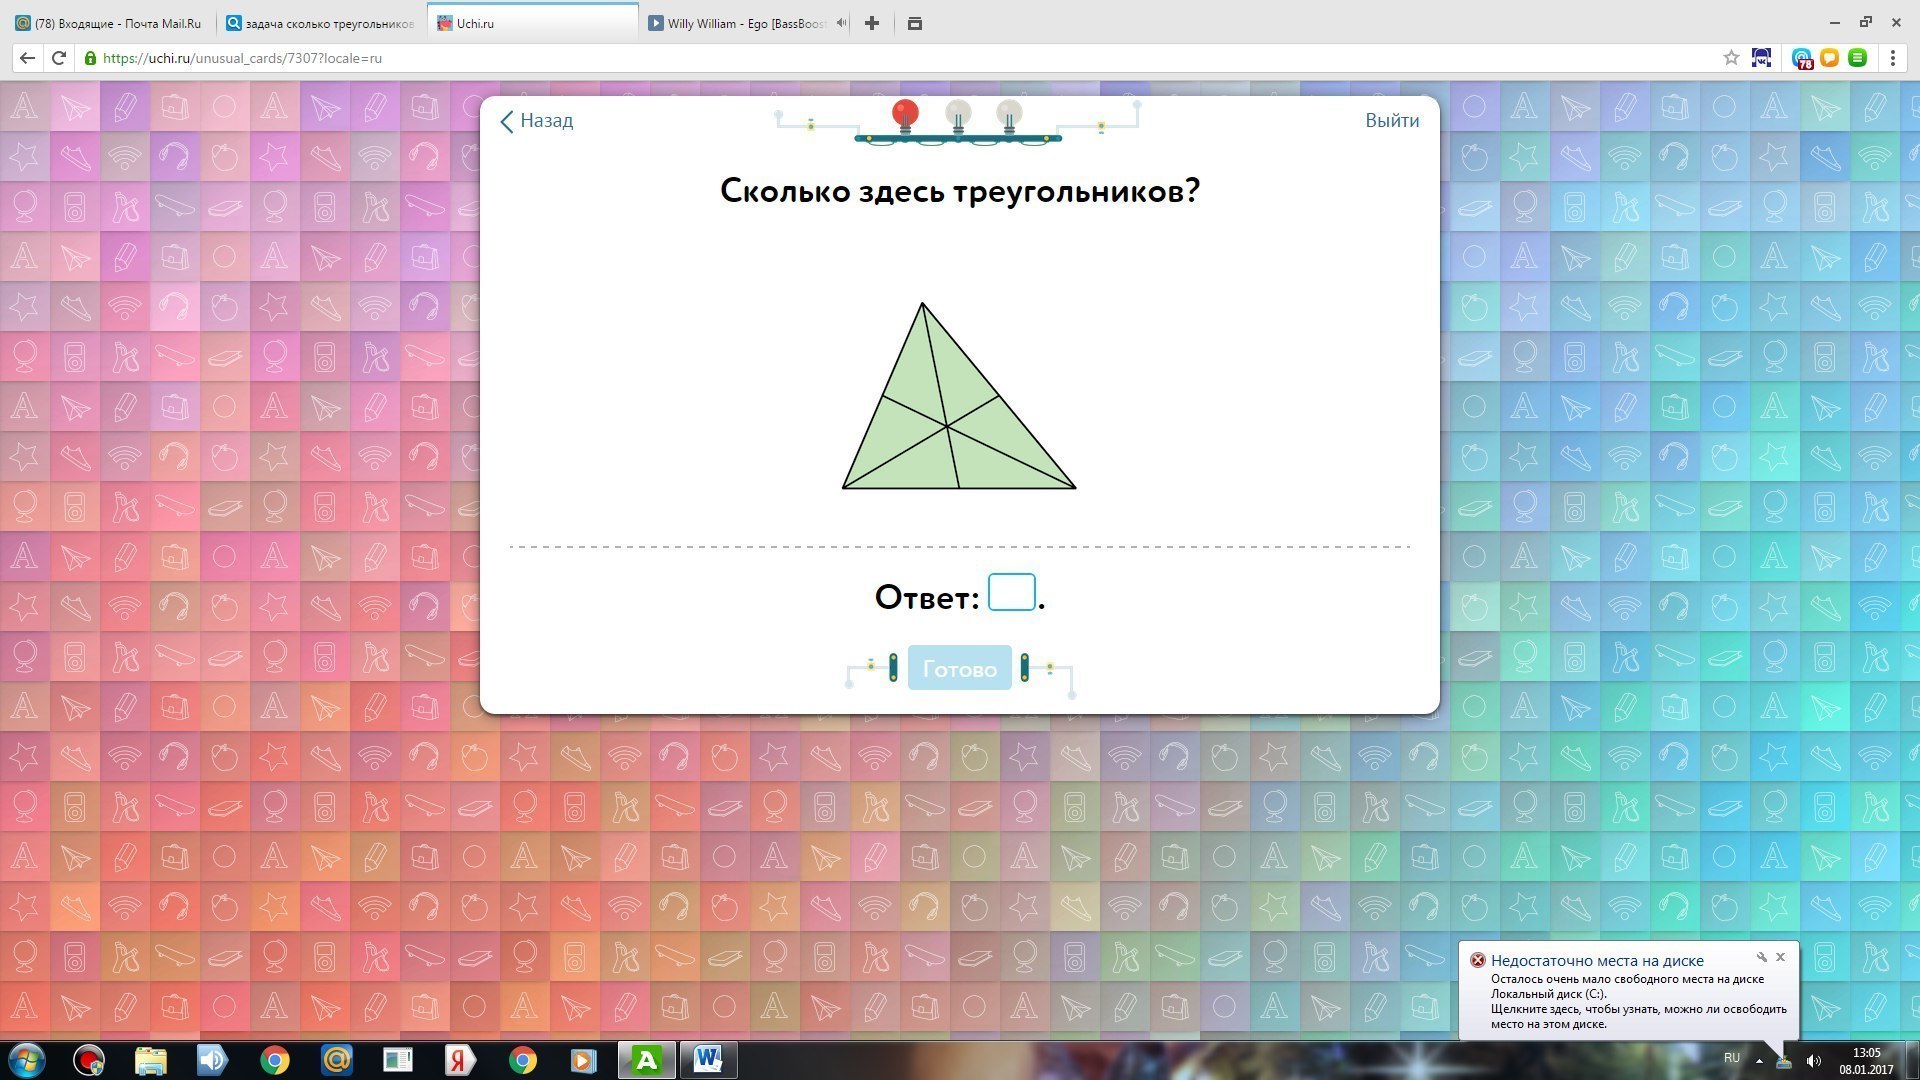Switch to the Почта Mail.Ru tab

tap(110, 22)
